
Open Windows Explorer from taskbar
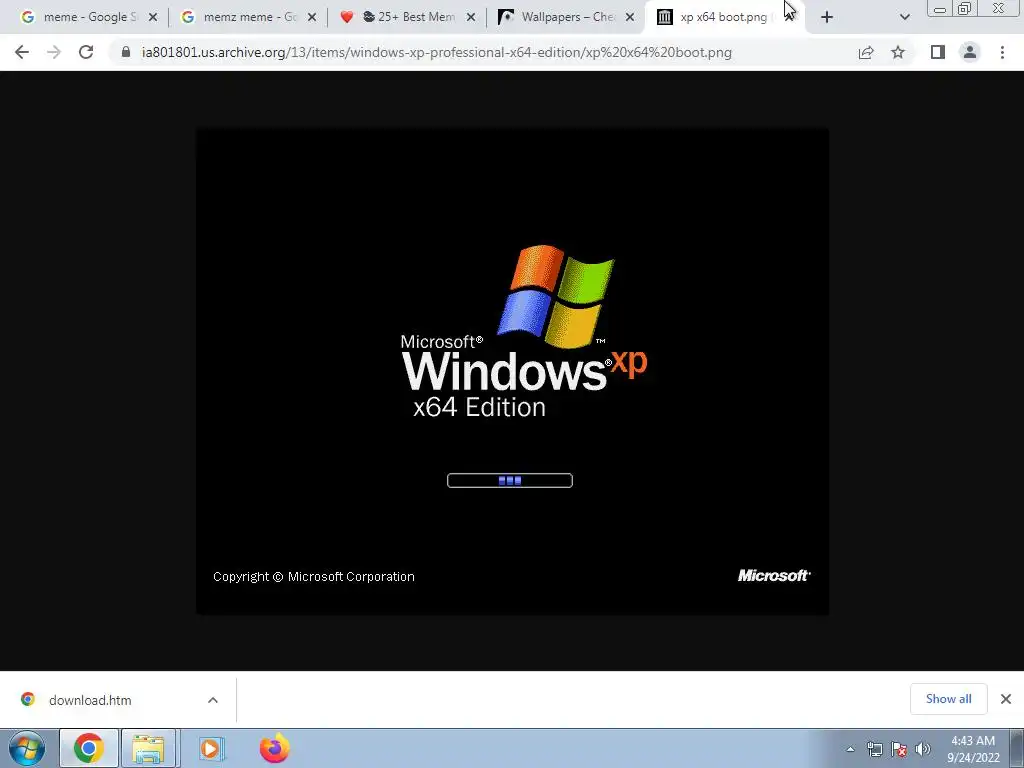click(x=148, y=748)
